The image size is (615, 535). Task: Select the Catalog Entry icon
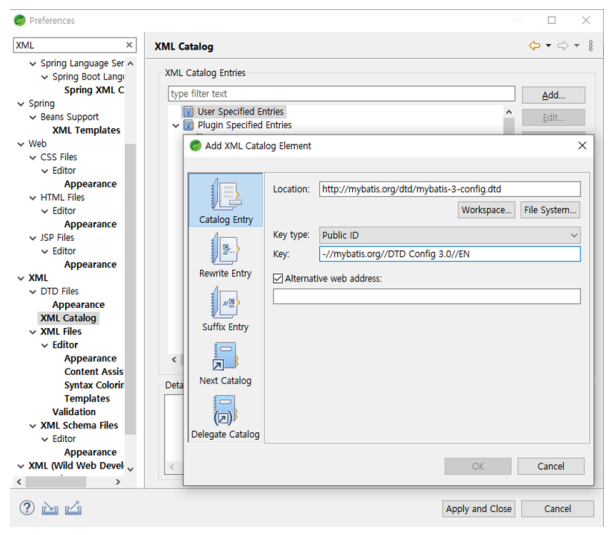(225, 194)
